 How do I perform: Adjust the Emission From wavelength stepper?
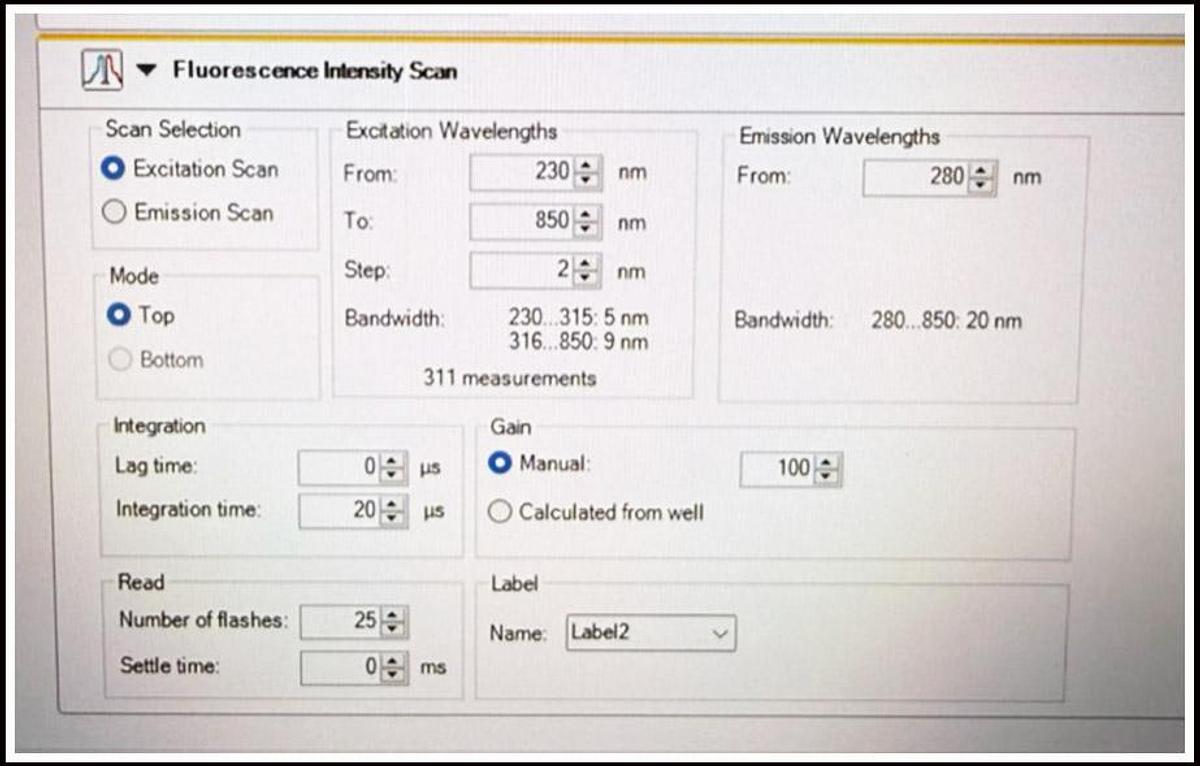[x=983, y=178]
